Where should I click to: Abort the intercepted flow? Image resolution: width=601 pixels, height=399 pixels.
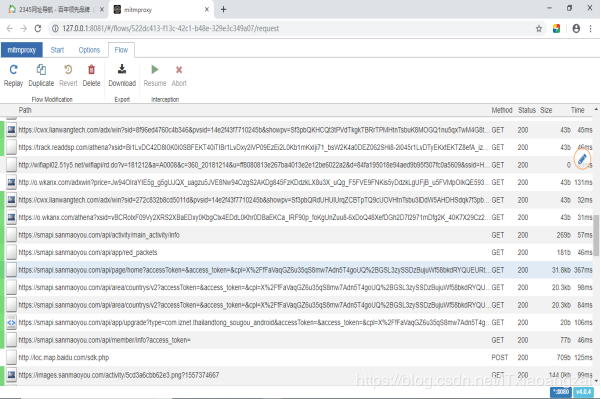click(179, 70)
